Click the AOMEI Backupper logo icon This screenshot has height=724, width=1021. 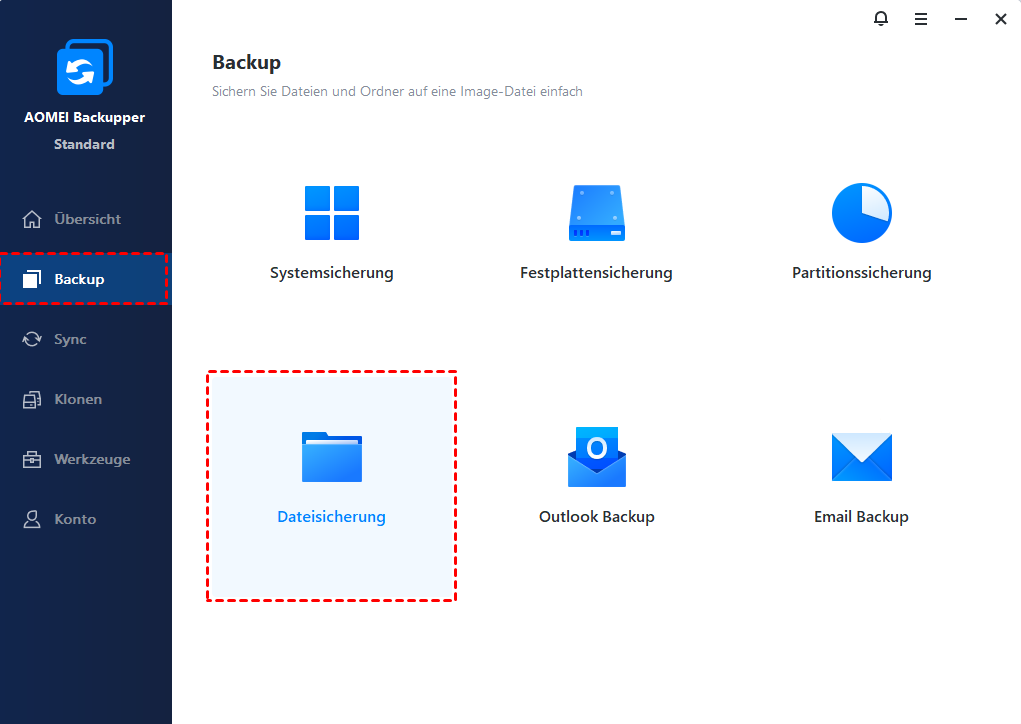coord(85,66)
